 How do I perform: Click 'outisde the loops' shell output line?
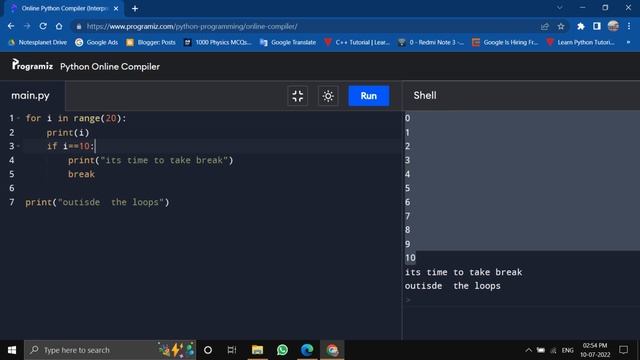(x=453, y=286)
